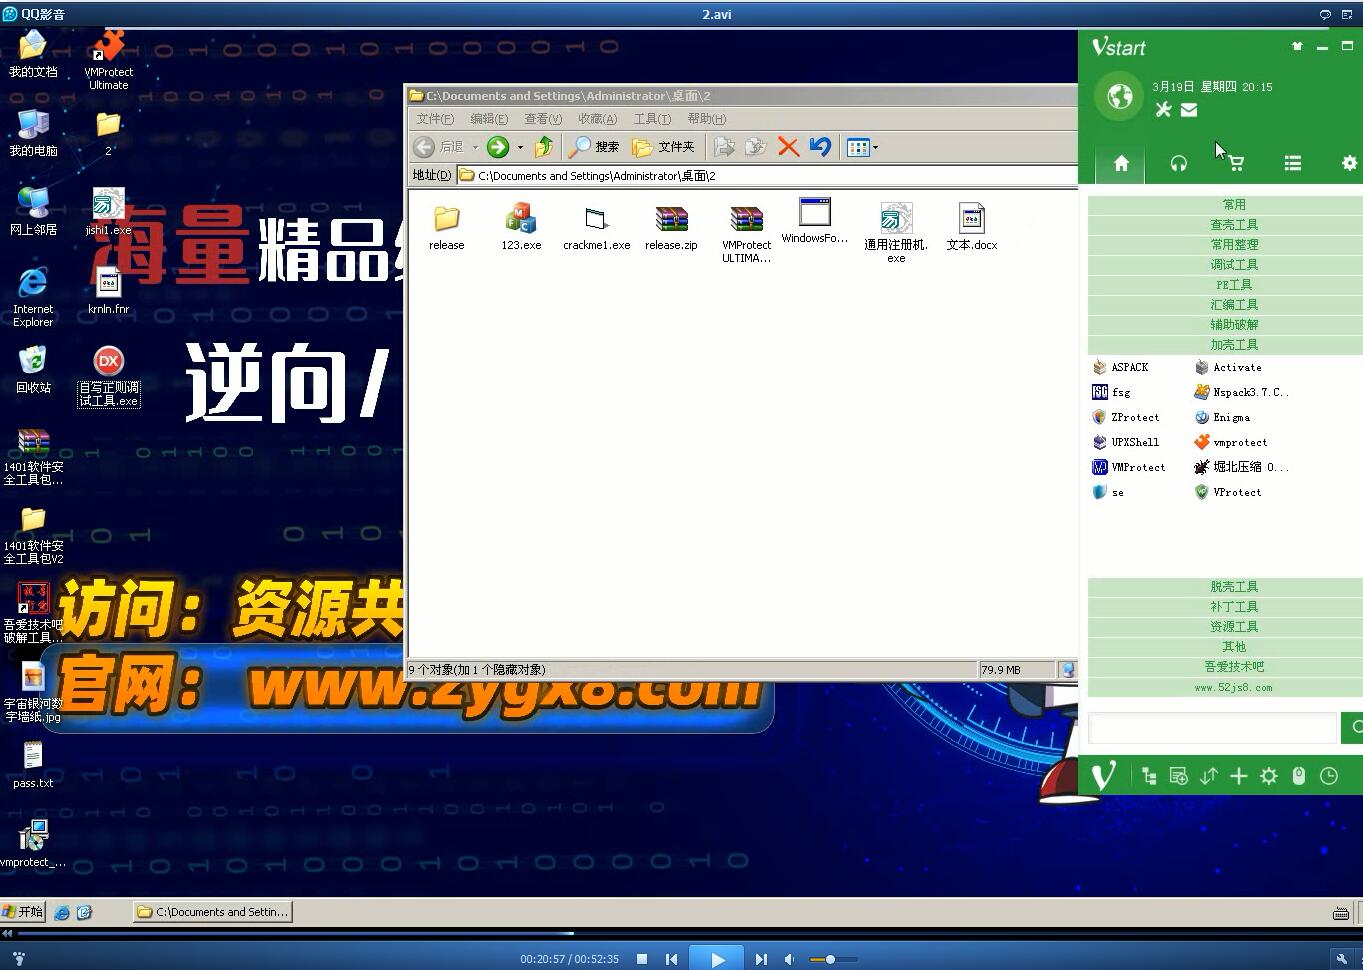Viewport: 1363px width, 970px height.
Task: Mute the player volume speaker icon
Action: tap(790, 959)
